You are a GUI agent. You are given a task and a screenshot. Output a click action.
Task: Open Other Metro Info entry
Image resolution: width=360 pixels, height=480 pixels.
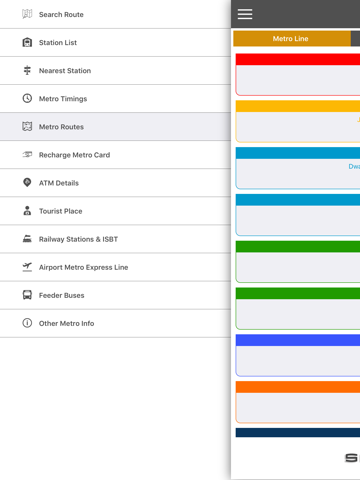115,323
